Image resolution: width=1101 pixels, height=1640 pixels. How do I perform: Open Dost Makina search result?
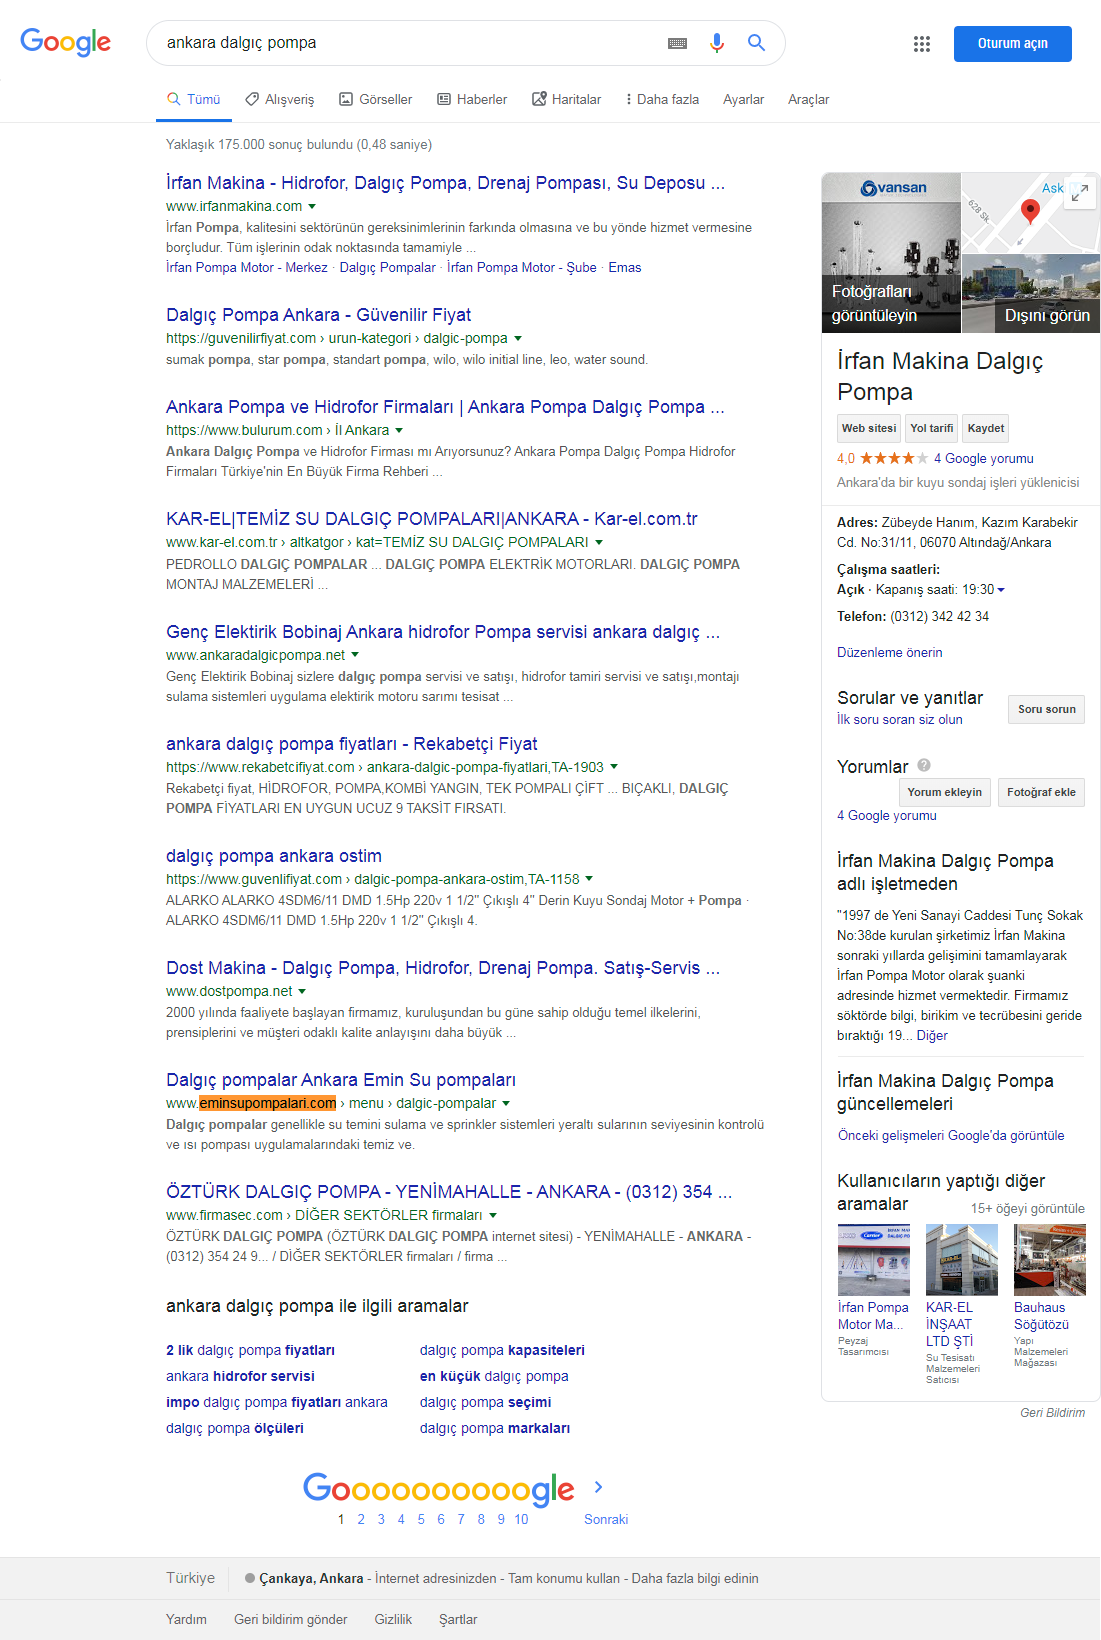pos(442,967)
